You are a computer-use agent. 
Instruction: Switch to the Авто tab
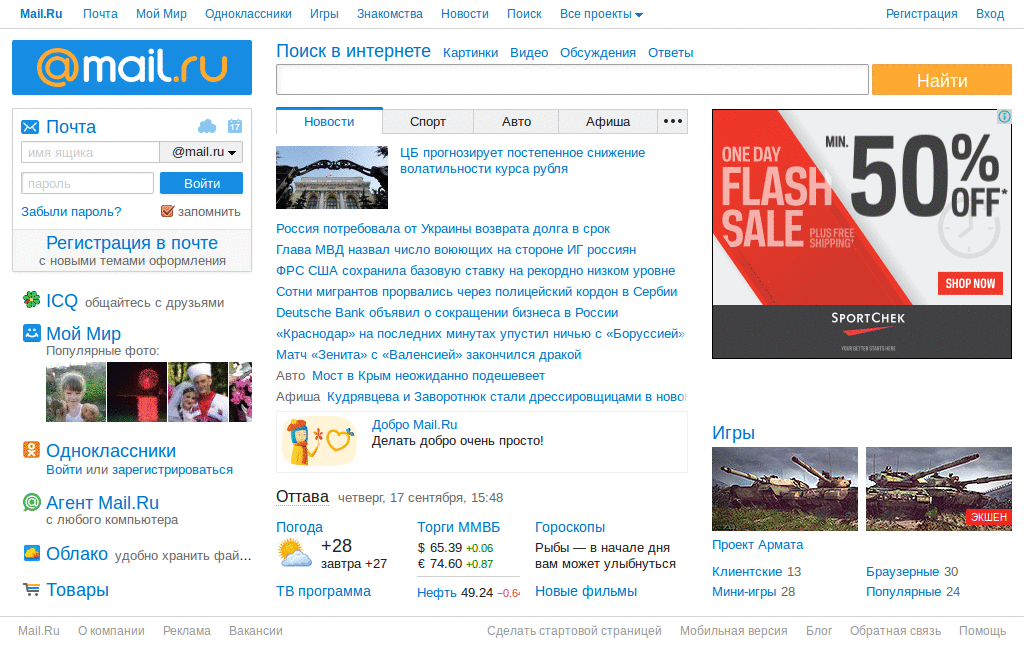pos(516,121)
